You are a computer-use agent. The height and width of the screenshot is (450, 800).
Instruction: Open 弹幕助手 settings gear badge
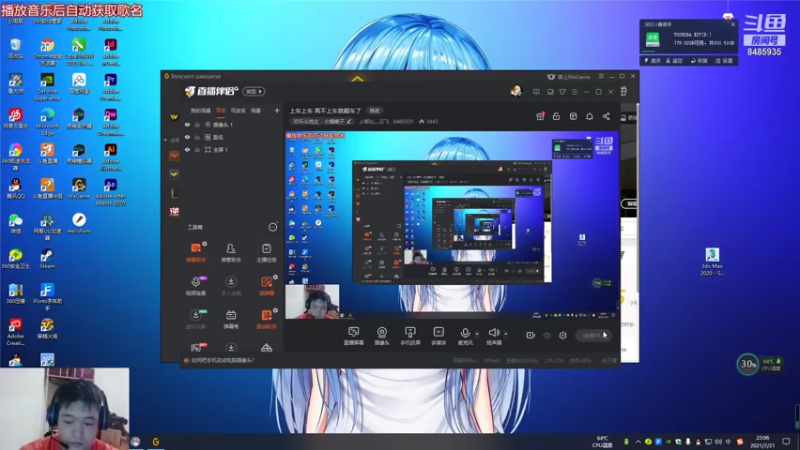point(205,244)
